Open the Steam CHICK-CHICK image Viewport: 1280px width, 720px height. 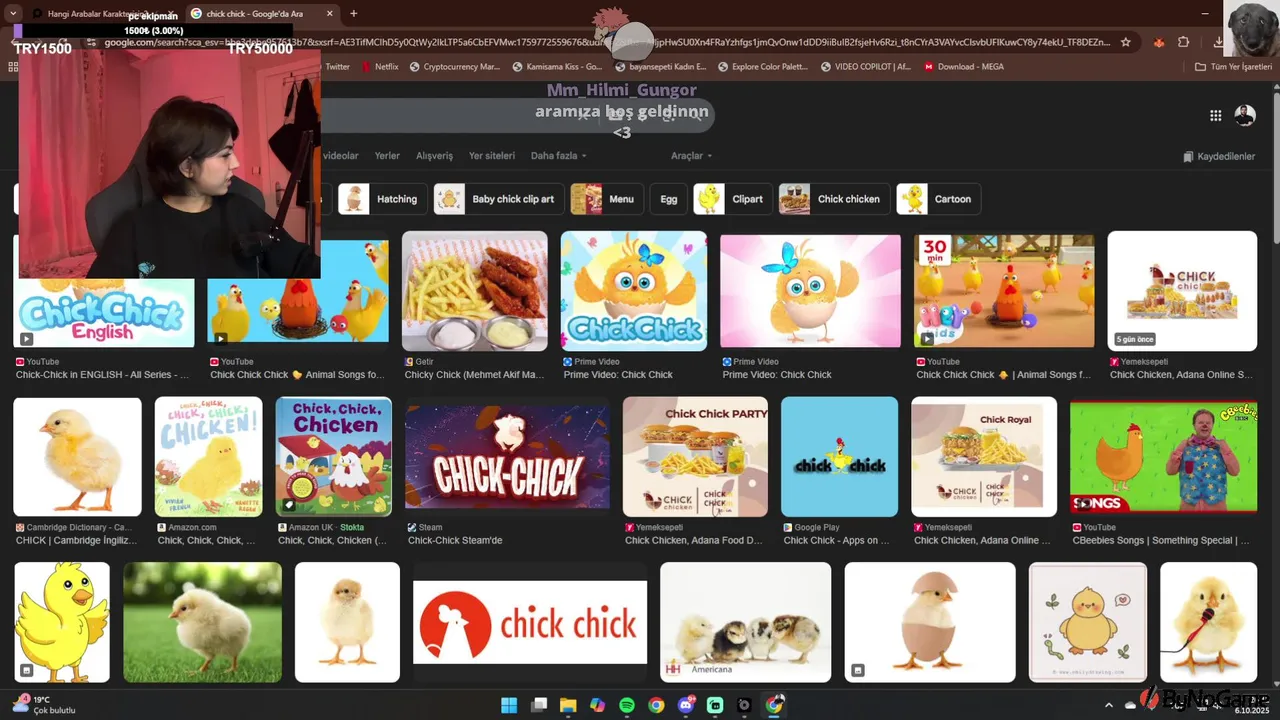507,457
